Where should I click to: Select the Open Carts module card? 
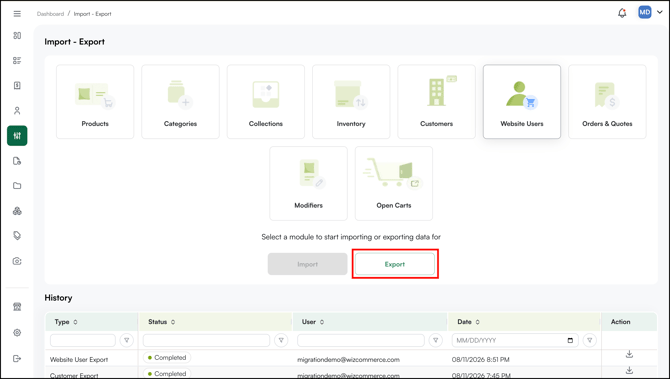tap(394, 183)
